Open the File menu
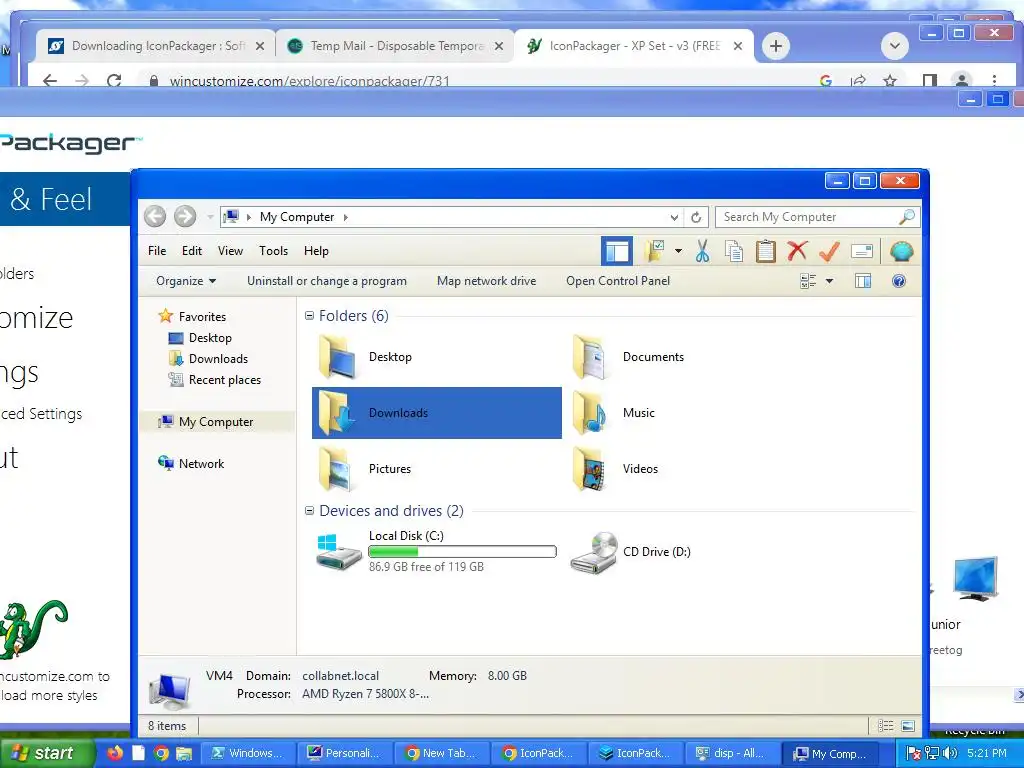 157,251
